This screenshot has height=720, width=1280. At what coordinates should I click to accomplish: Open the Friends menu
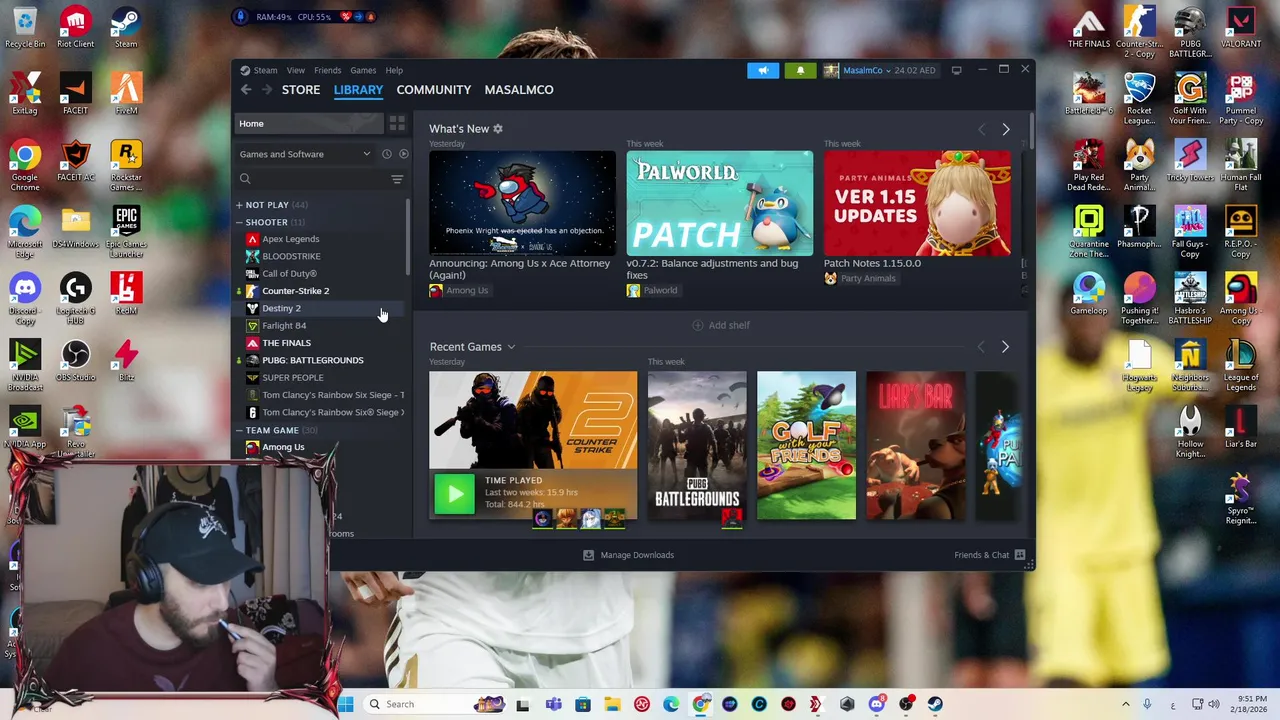[327, 70]
